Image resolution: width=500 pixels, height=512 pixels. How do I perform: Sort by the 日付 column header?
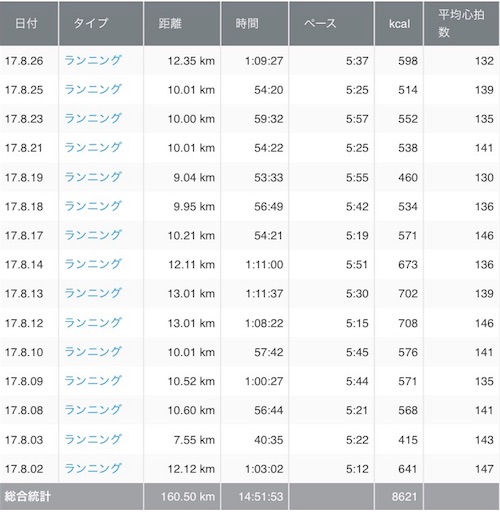(x=29, y=23)
